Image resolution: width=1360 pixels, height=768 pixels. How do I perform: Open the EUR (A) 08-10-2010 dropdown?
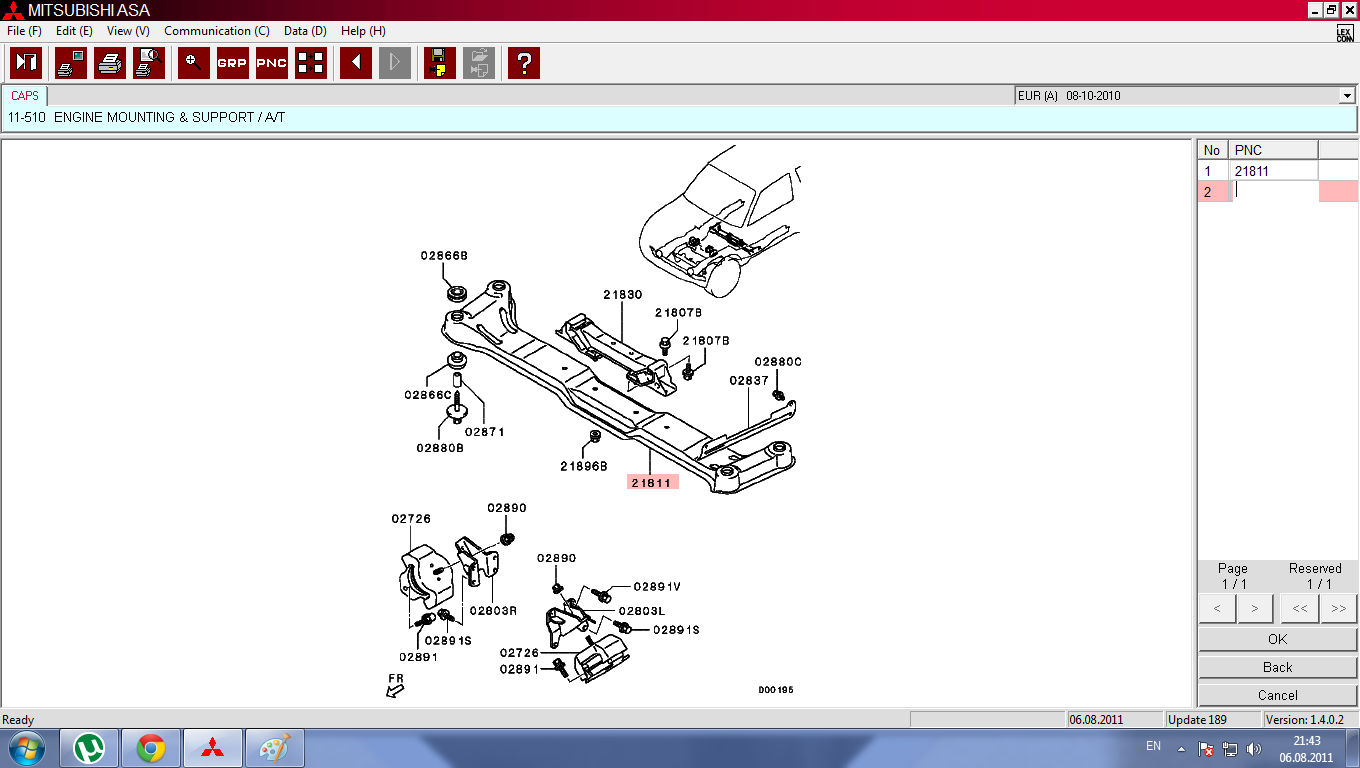click(1346, 96)
